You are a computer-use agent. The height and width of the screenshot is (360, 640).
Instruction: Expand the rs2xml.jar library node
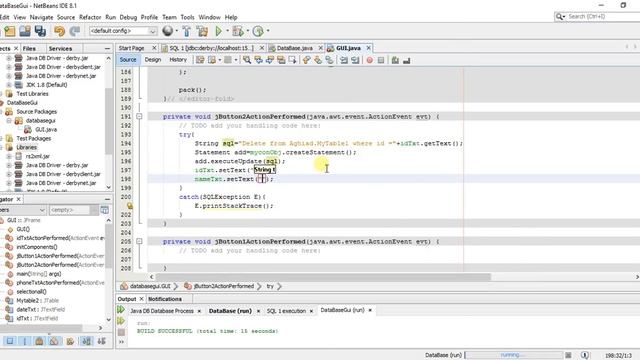[x=9, y=156]
